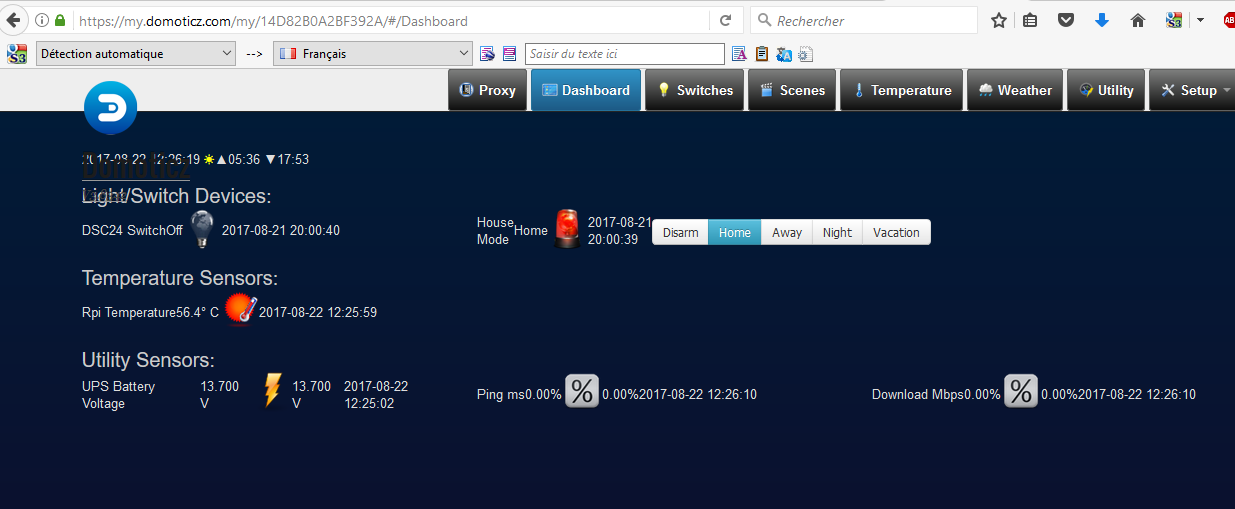1235x509 pixels.
Task: Click the red Adblock icon
Action: pyautogui.click(x=1229, y=20)
